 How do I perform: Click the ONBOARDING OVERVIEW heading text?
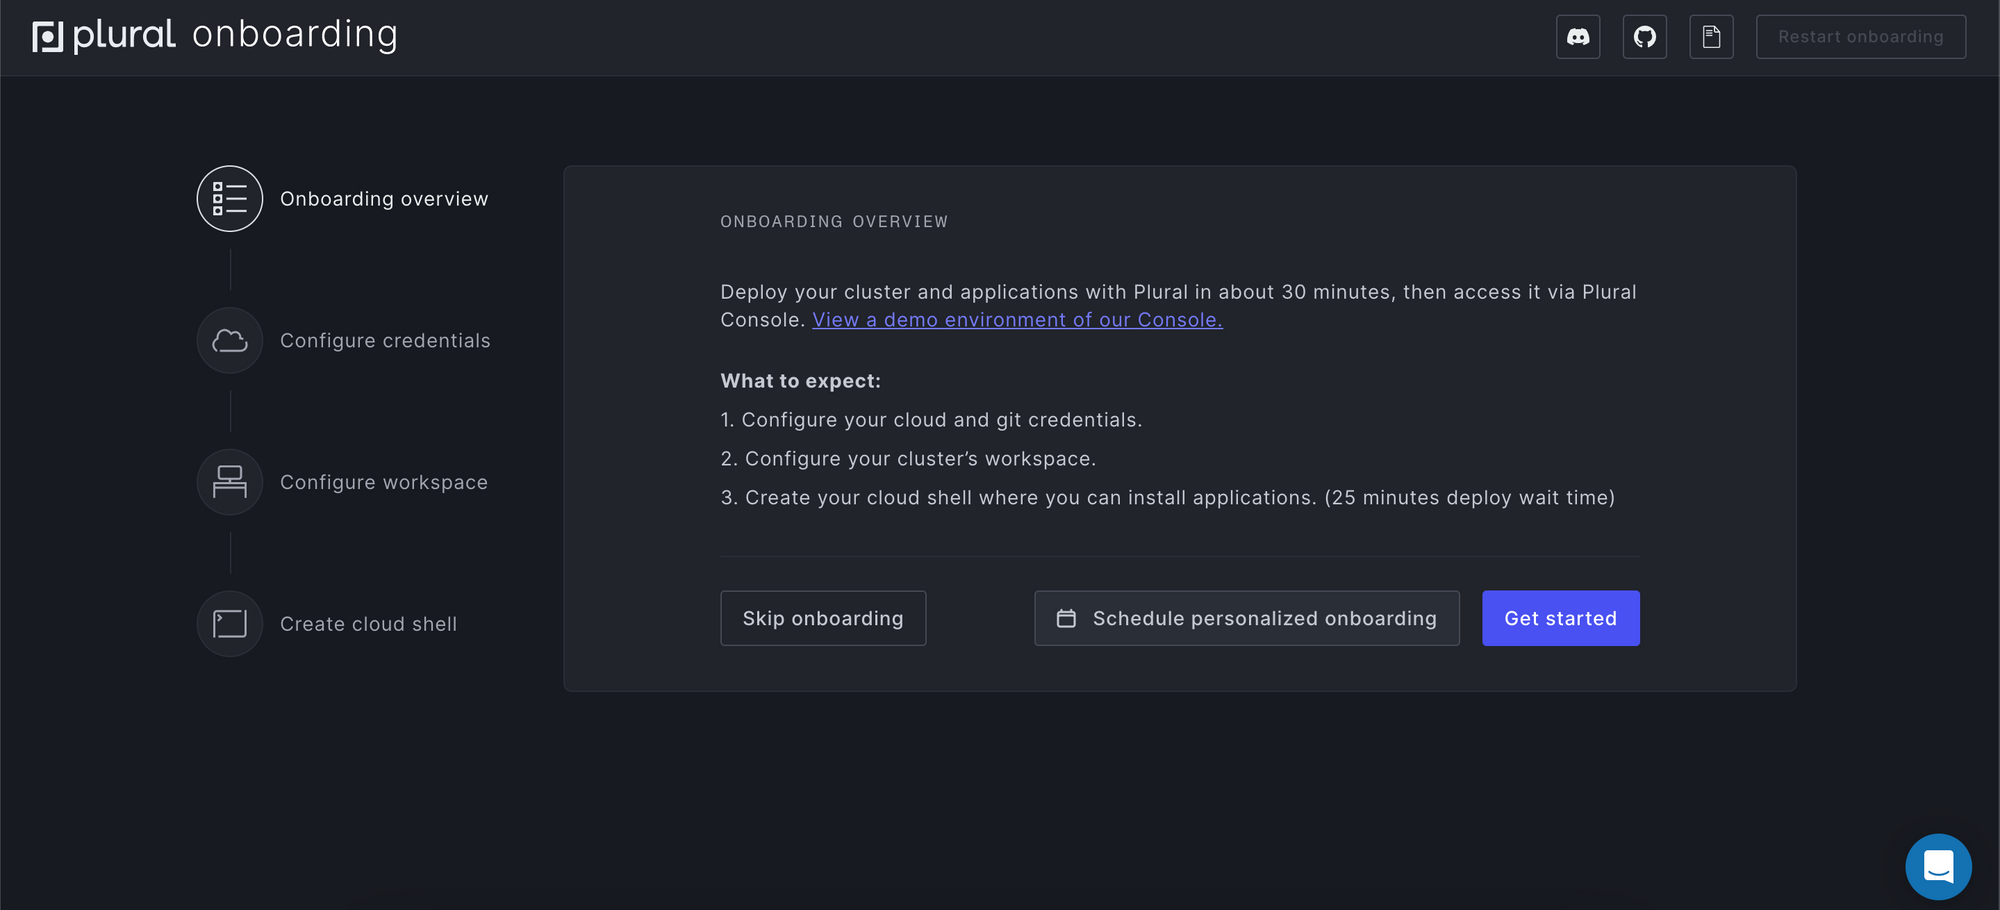[834, 222]
